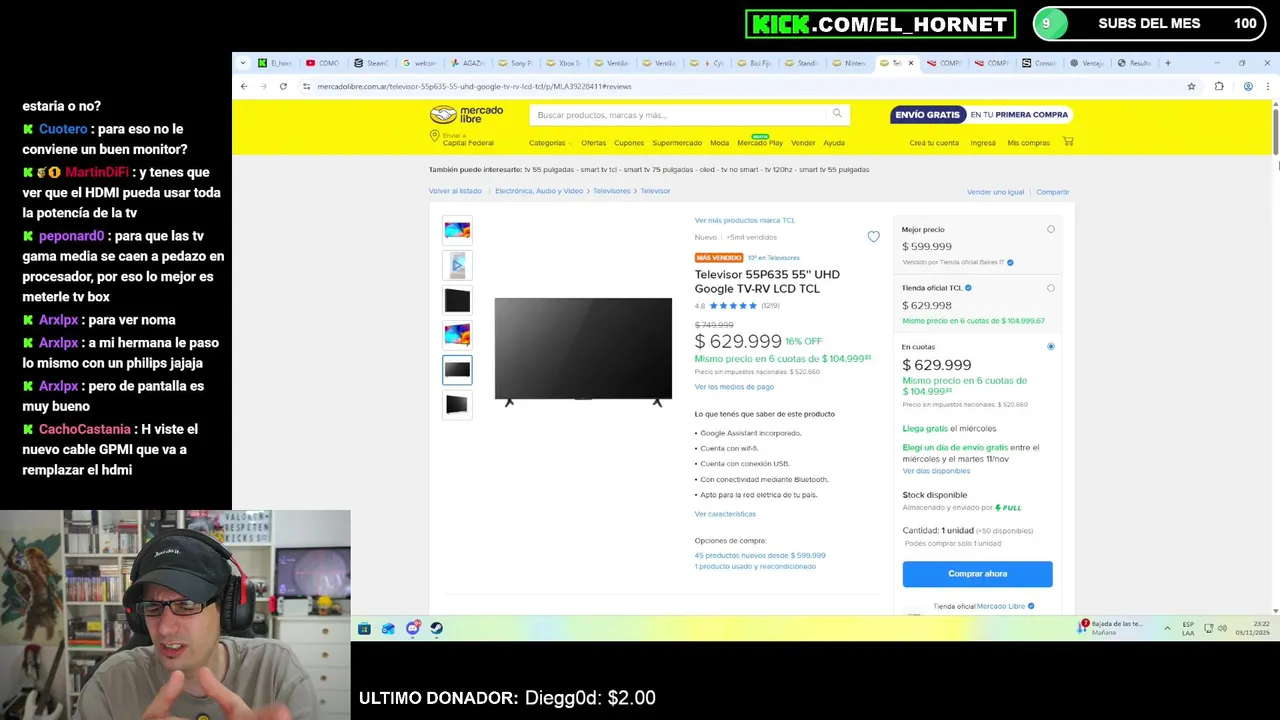Open Mercado Play menu item
The height and width of the screenshot is (720, 1280).
pos(760,143)
